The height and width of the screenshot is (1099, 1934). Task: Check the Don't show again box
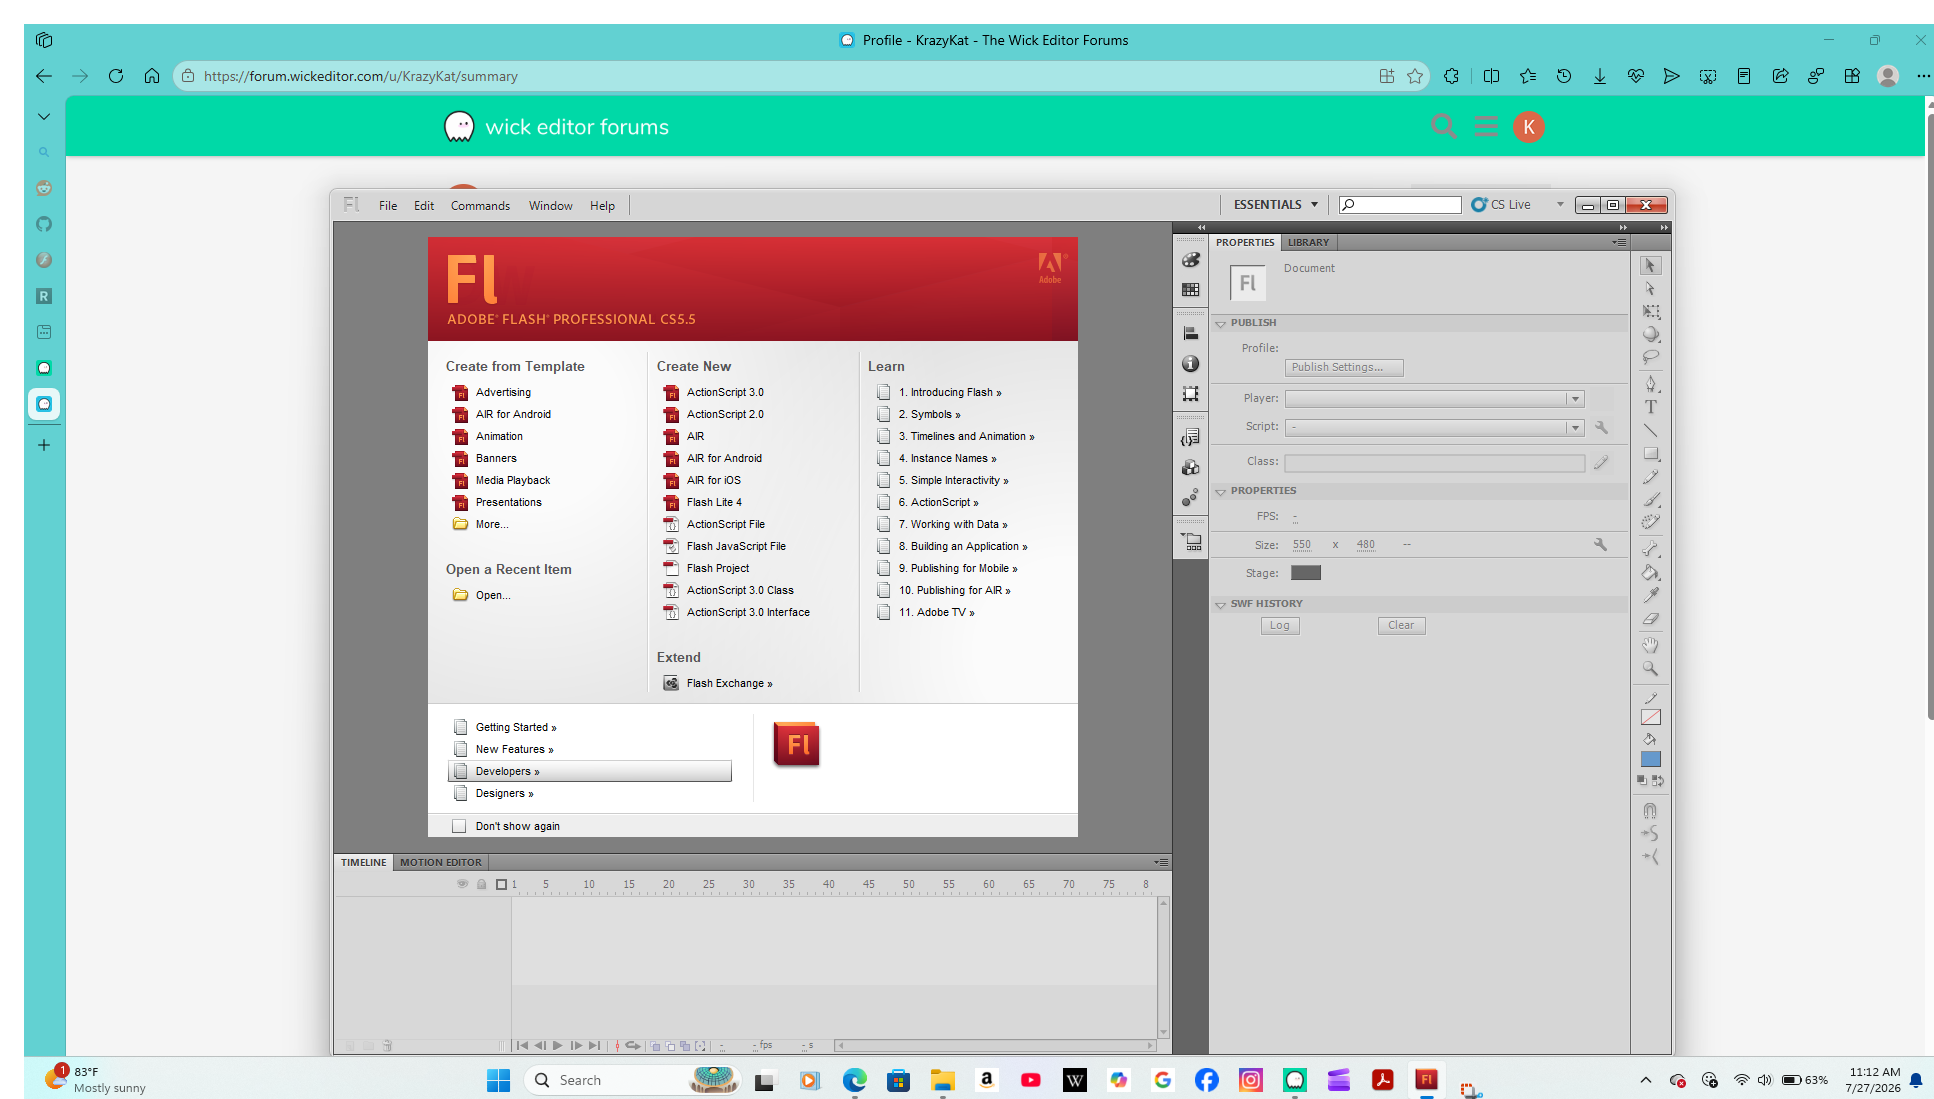coord(459,826)
